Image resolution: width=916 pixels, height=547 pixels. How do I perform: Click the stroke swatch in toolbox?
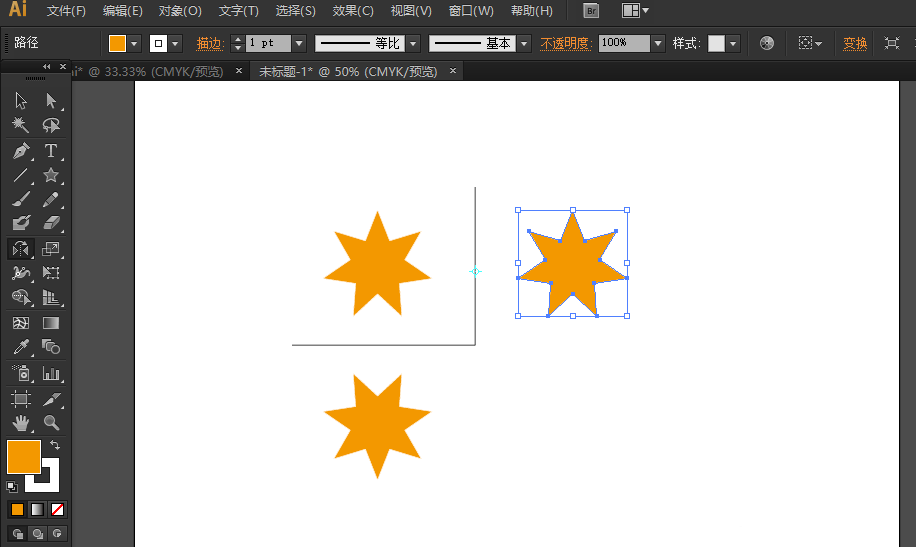coord(50,483)
